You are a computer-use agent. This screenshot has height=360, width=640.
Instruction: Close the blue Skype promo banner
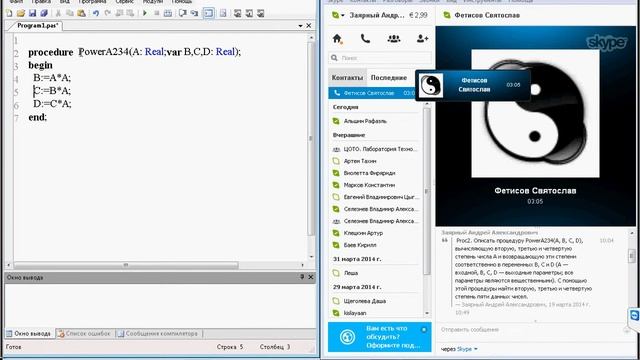(x=424, y=329)
